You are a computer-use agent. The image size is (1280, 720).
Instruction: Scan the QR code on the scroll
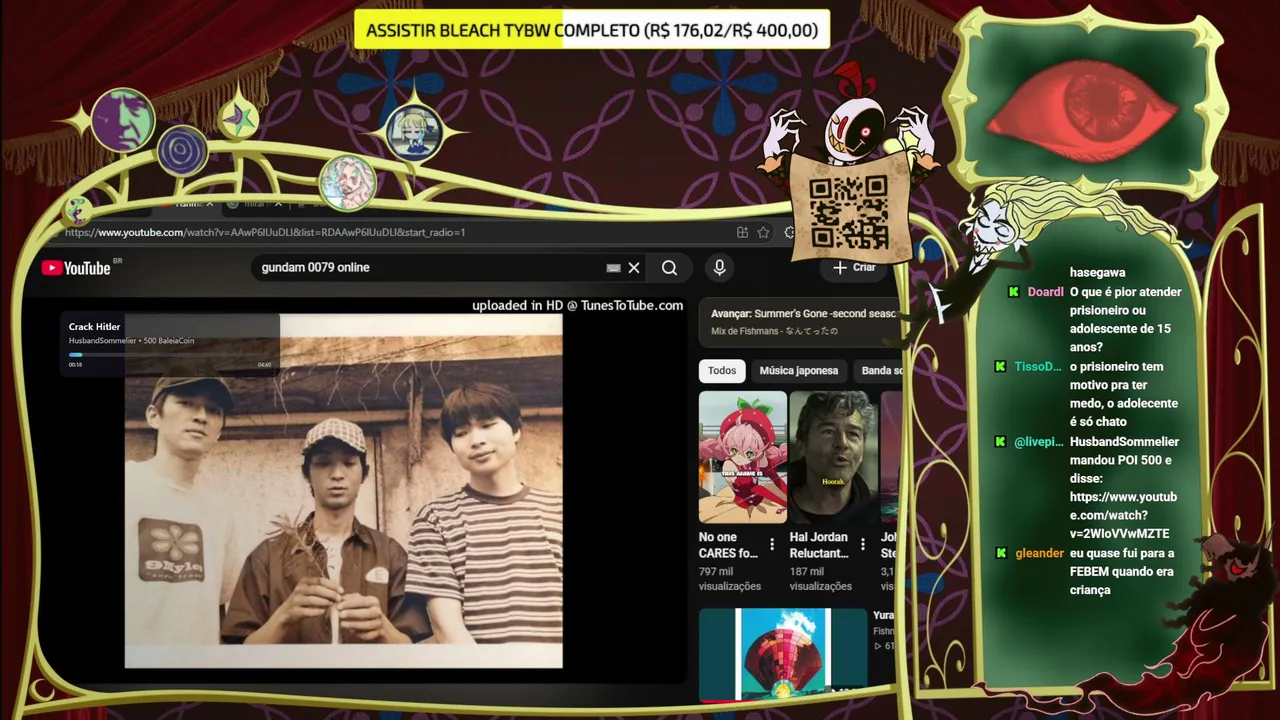point(848,212)
